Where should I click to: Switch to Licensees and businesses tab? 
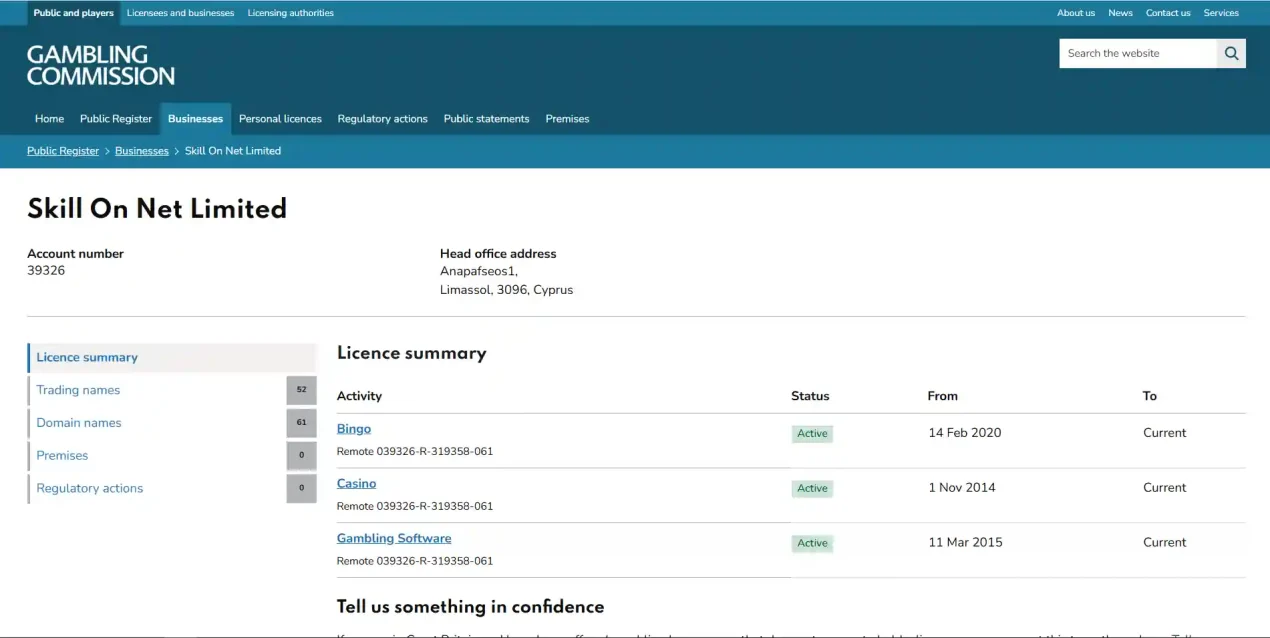tap(180, 13)
